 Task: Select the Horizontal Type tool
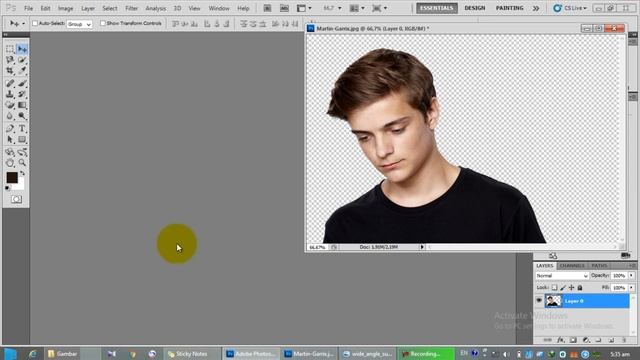click(x=22, y=129)
